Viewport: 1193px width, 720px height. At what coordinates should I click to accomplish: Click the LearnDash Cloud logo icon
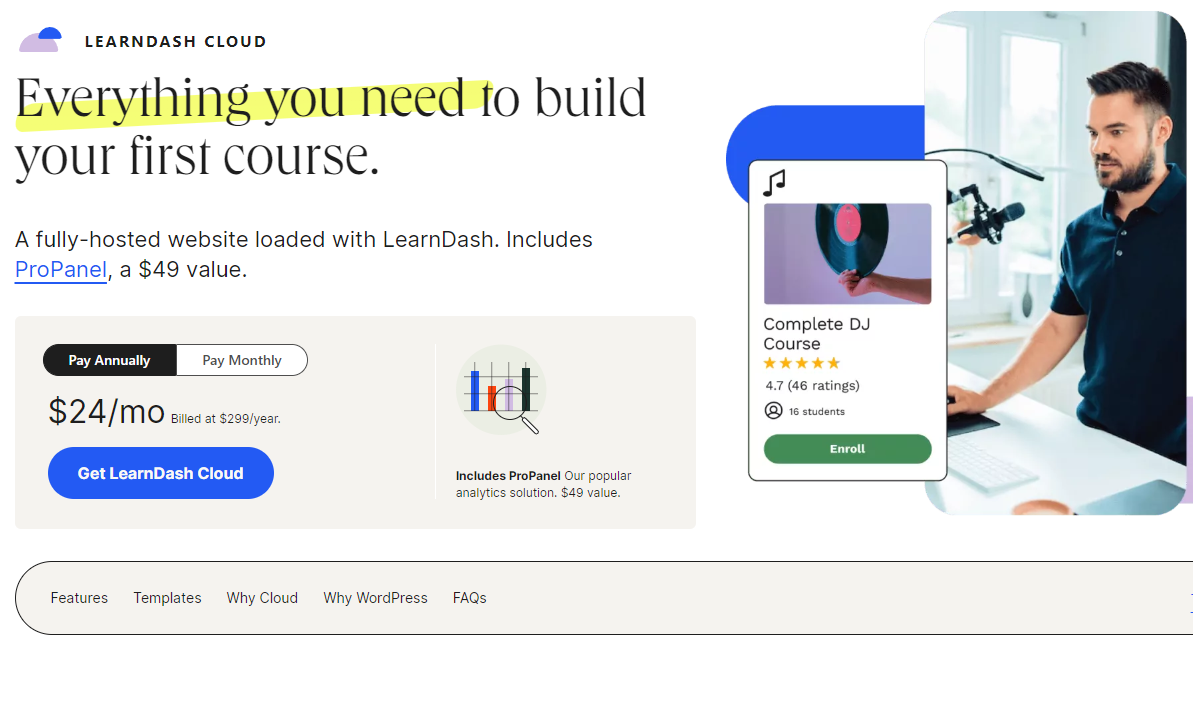click(x=40, y=40)
